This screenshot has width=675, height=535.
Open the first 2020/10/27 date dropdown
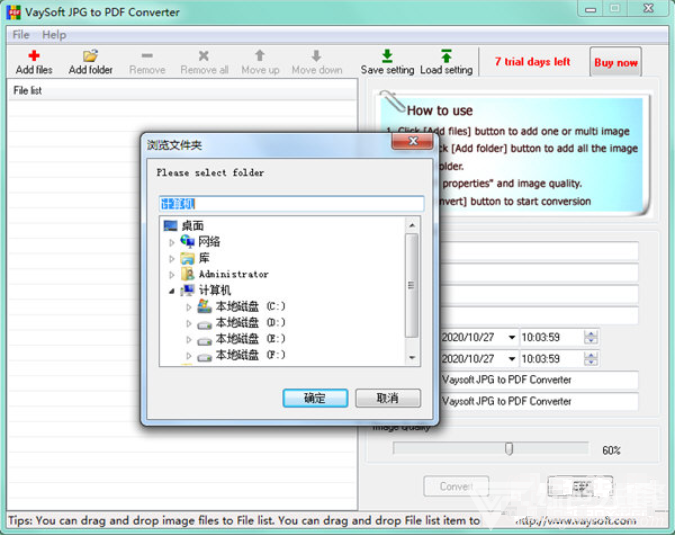click(511, 337)
